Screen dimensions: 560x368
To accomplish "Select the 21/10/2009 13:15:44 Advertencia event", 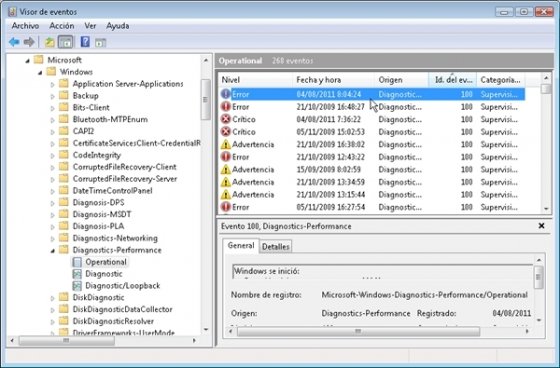I will 372,194.
